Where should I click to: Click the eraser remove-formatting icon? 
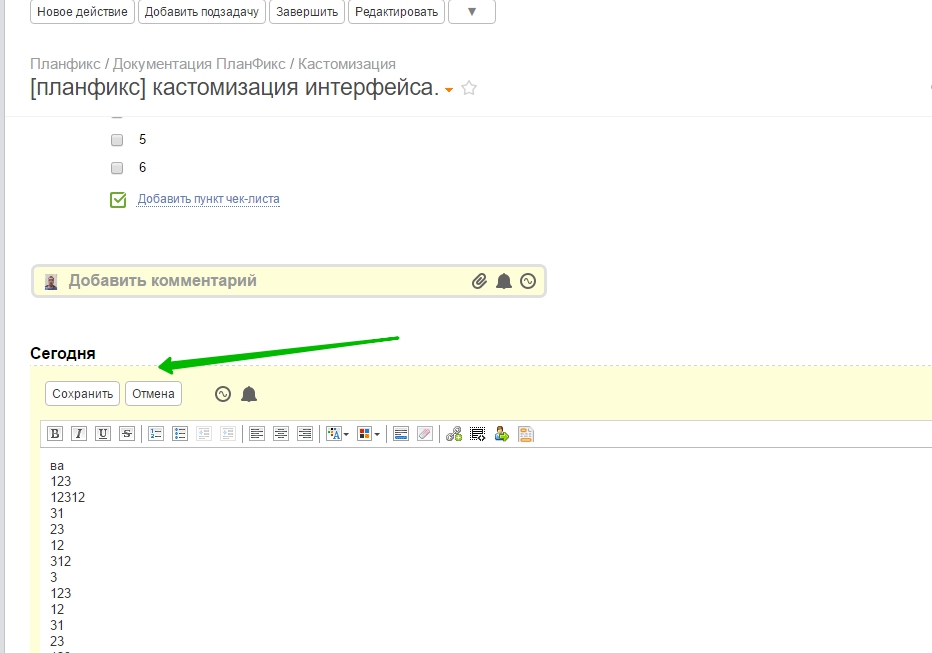coord(425,434)
